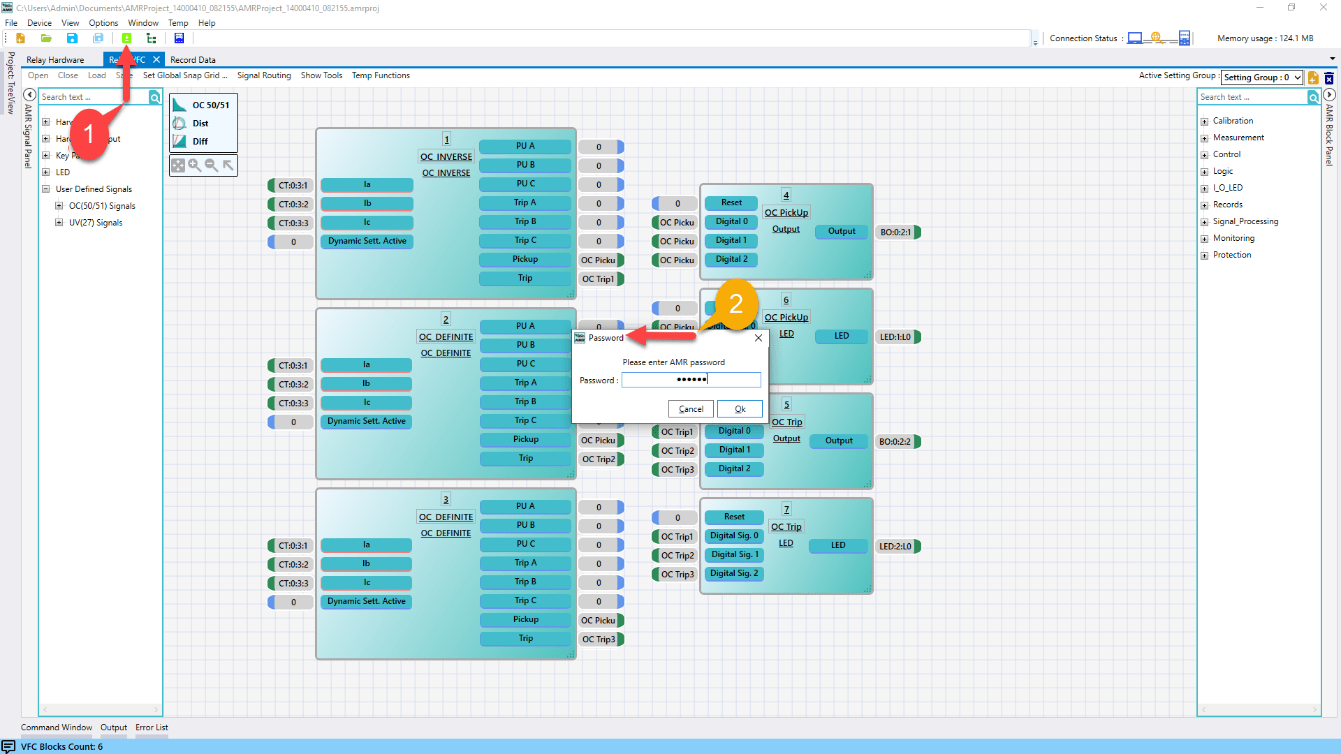Click the green tree structure toolbar icon
The width and height of the screenshot is (1341, 754).
151,38
